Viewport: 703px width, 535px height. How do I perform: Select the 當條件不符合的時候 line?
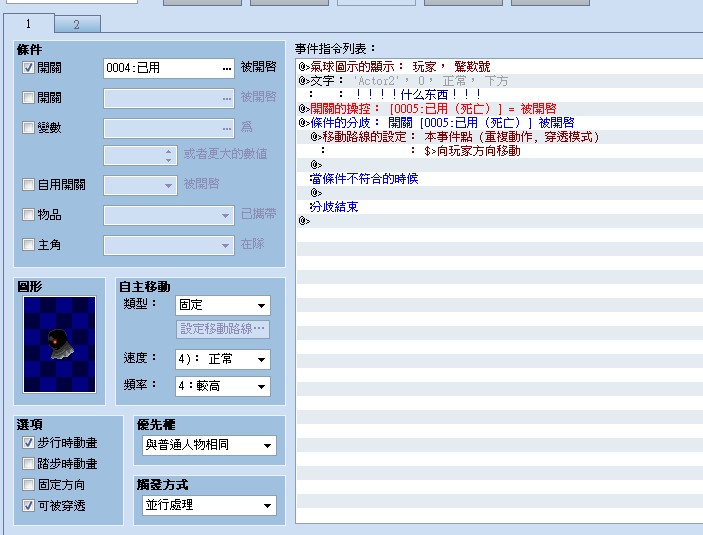[x=499, y=178]
